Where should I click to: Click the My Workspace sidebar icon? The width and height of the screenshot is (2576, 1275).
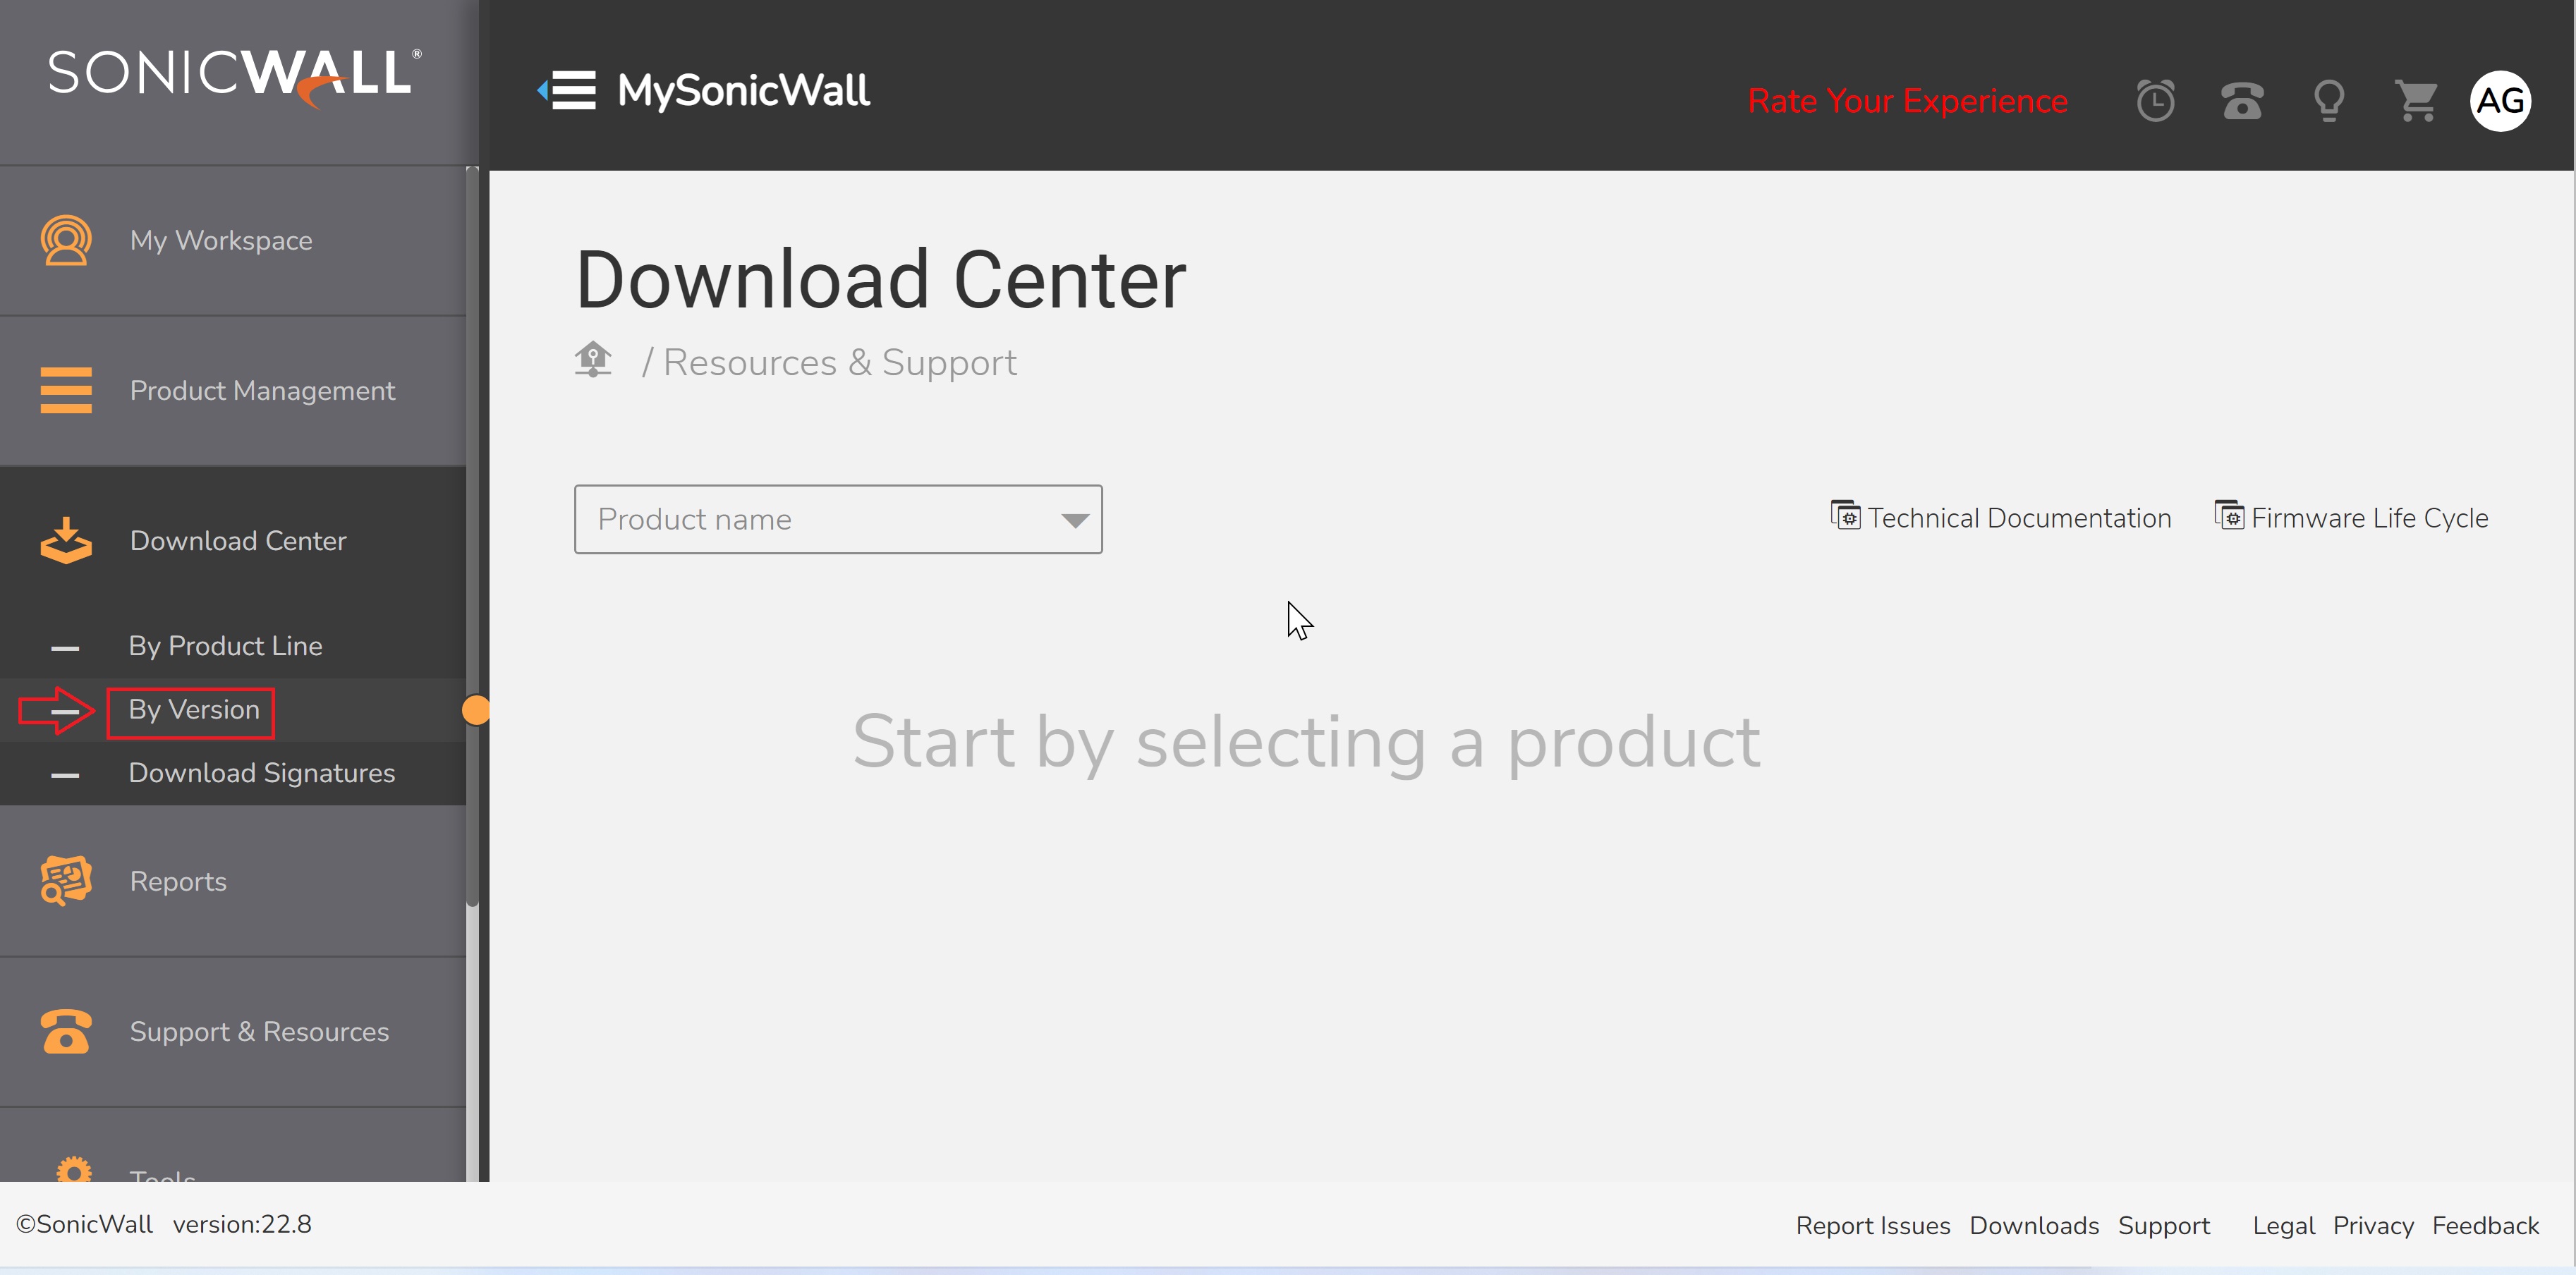[x=66, y=241]
